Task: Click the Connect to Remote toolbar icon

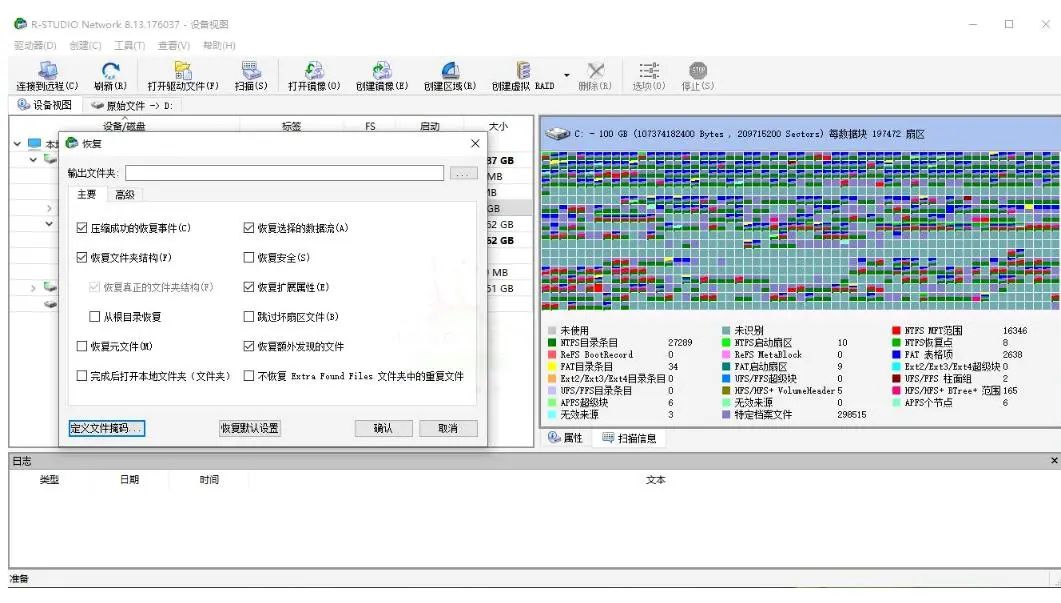Action: tap(48, 70)
